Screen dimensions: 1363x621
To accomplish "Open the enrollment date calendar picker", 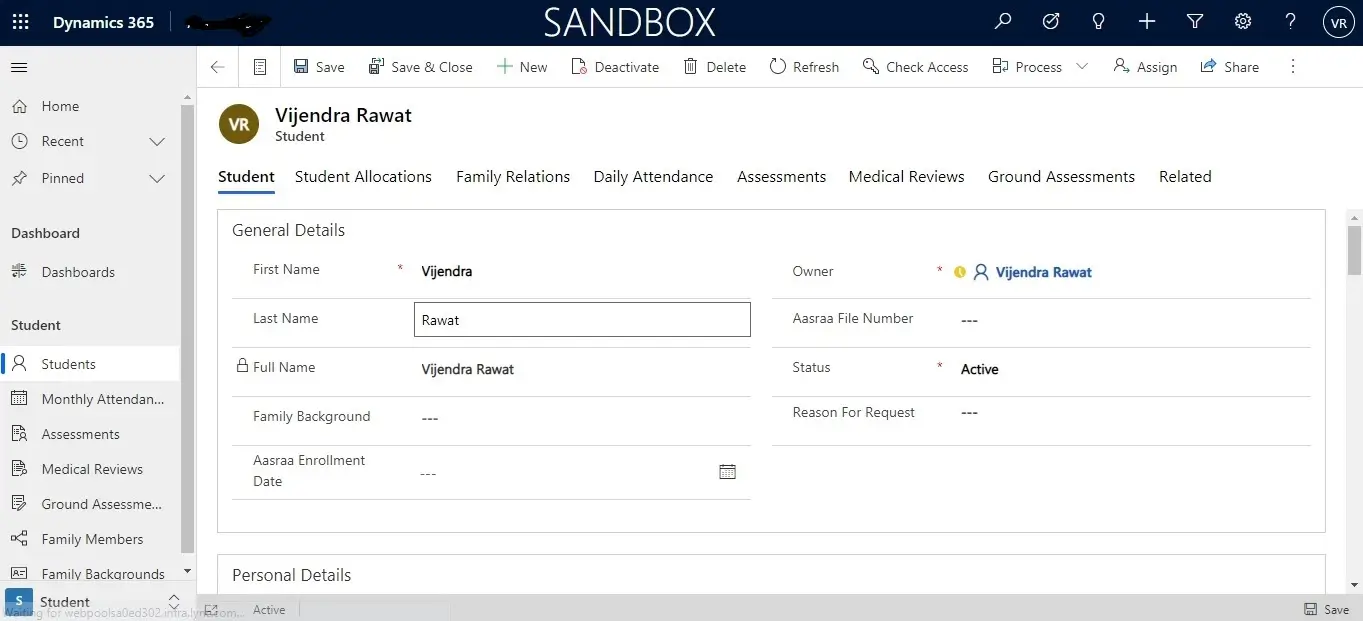I will point(728,472).
